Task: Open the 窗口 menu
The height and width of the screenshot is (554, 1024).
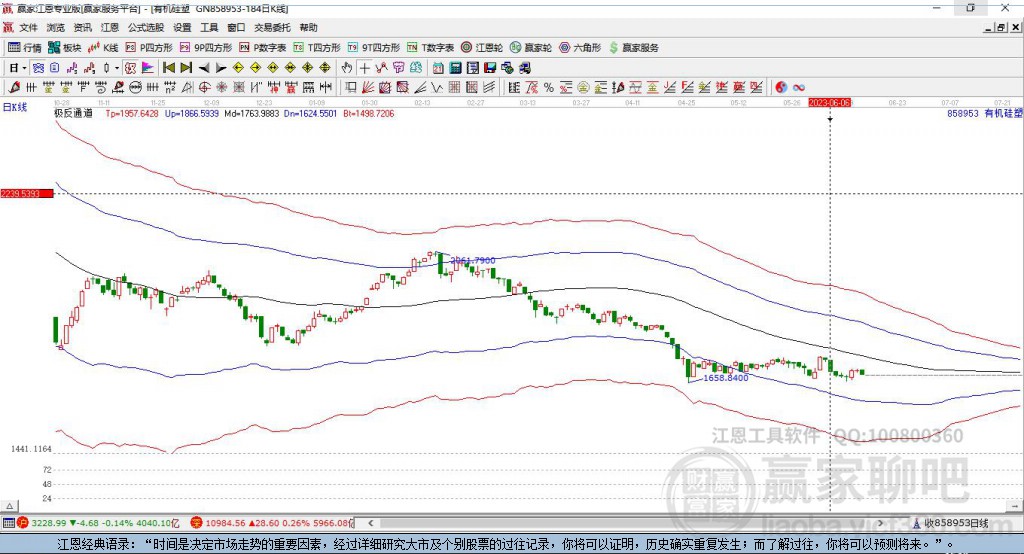Action: [x=236, y=27]
